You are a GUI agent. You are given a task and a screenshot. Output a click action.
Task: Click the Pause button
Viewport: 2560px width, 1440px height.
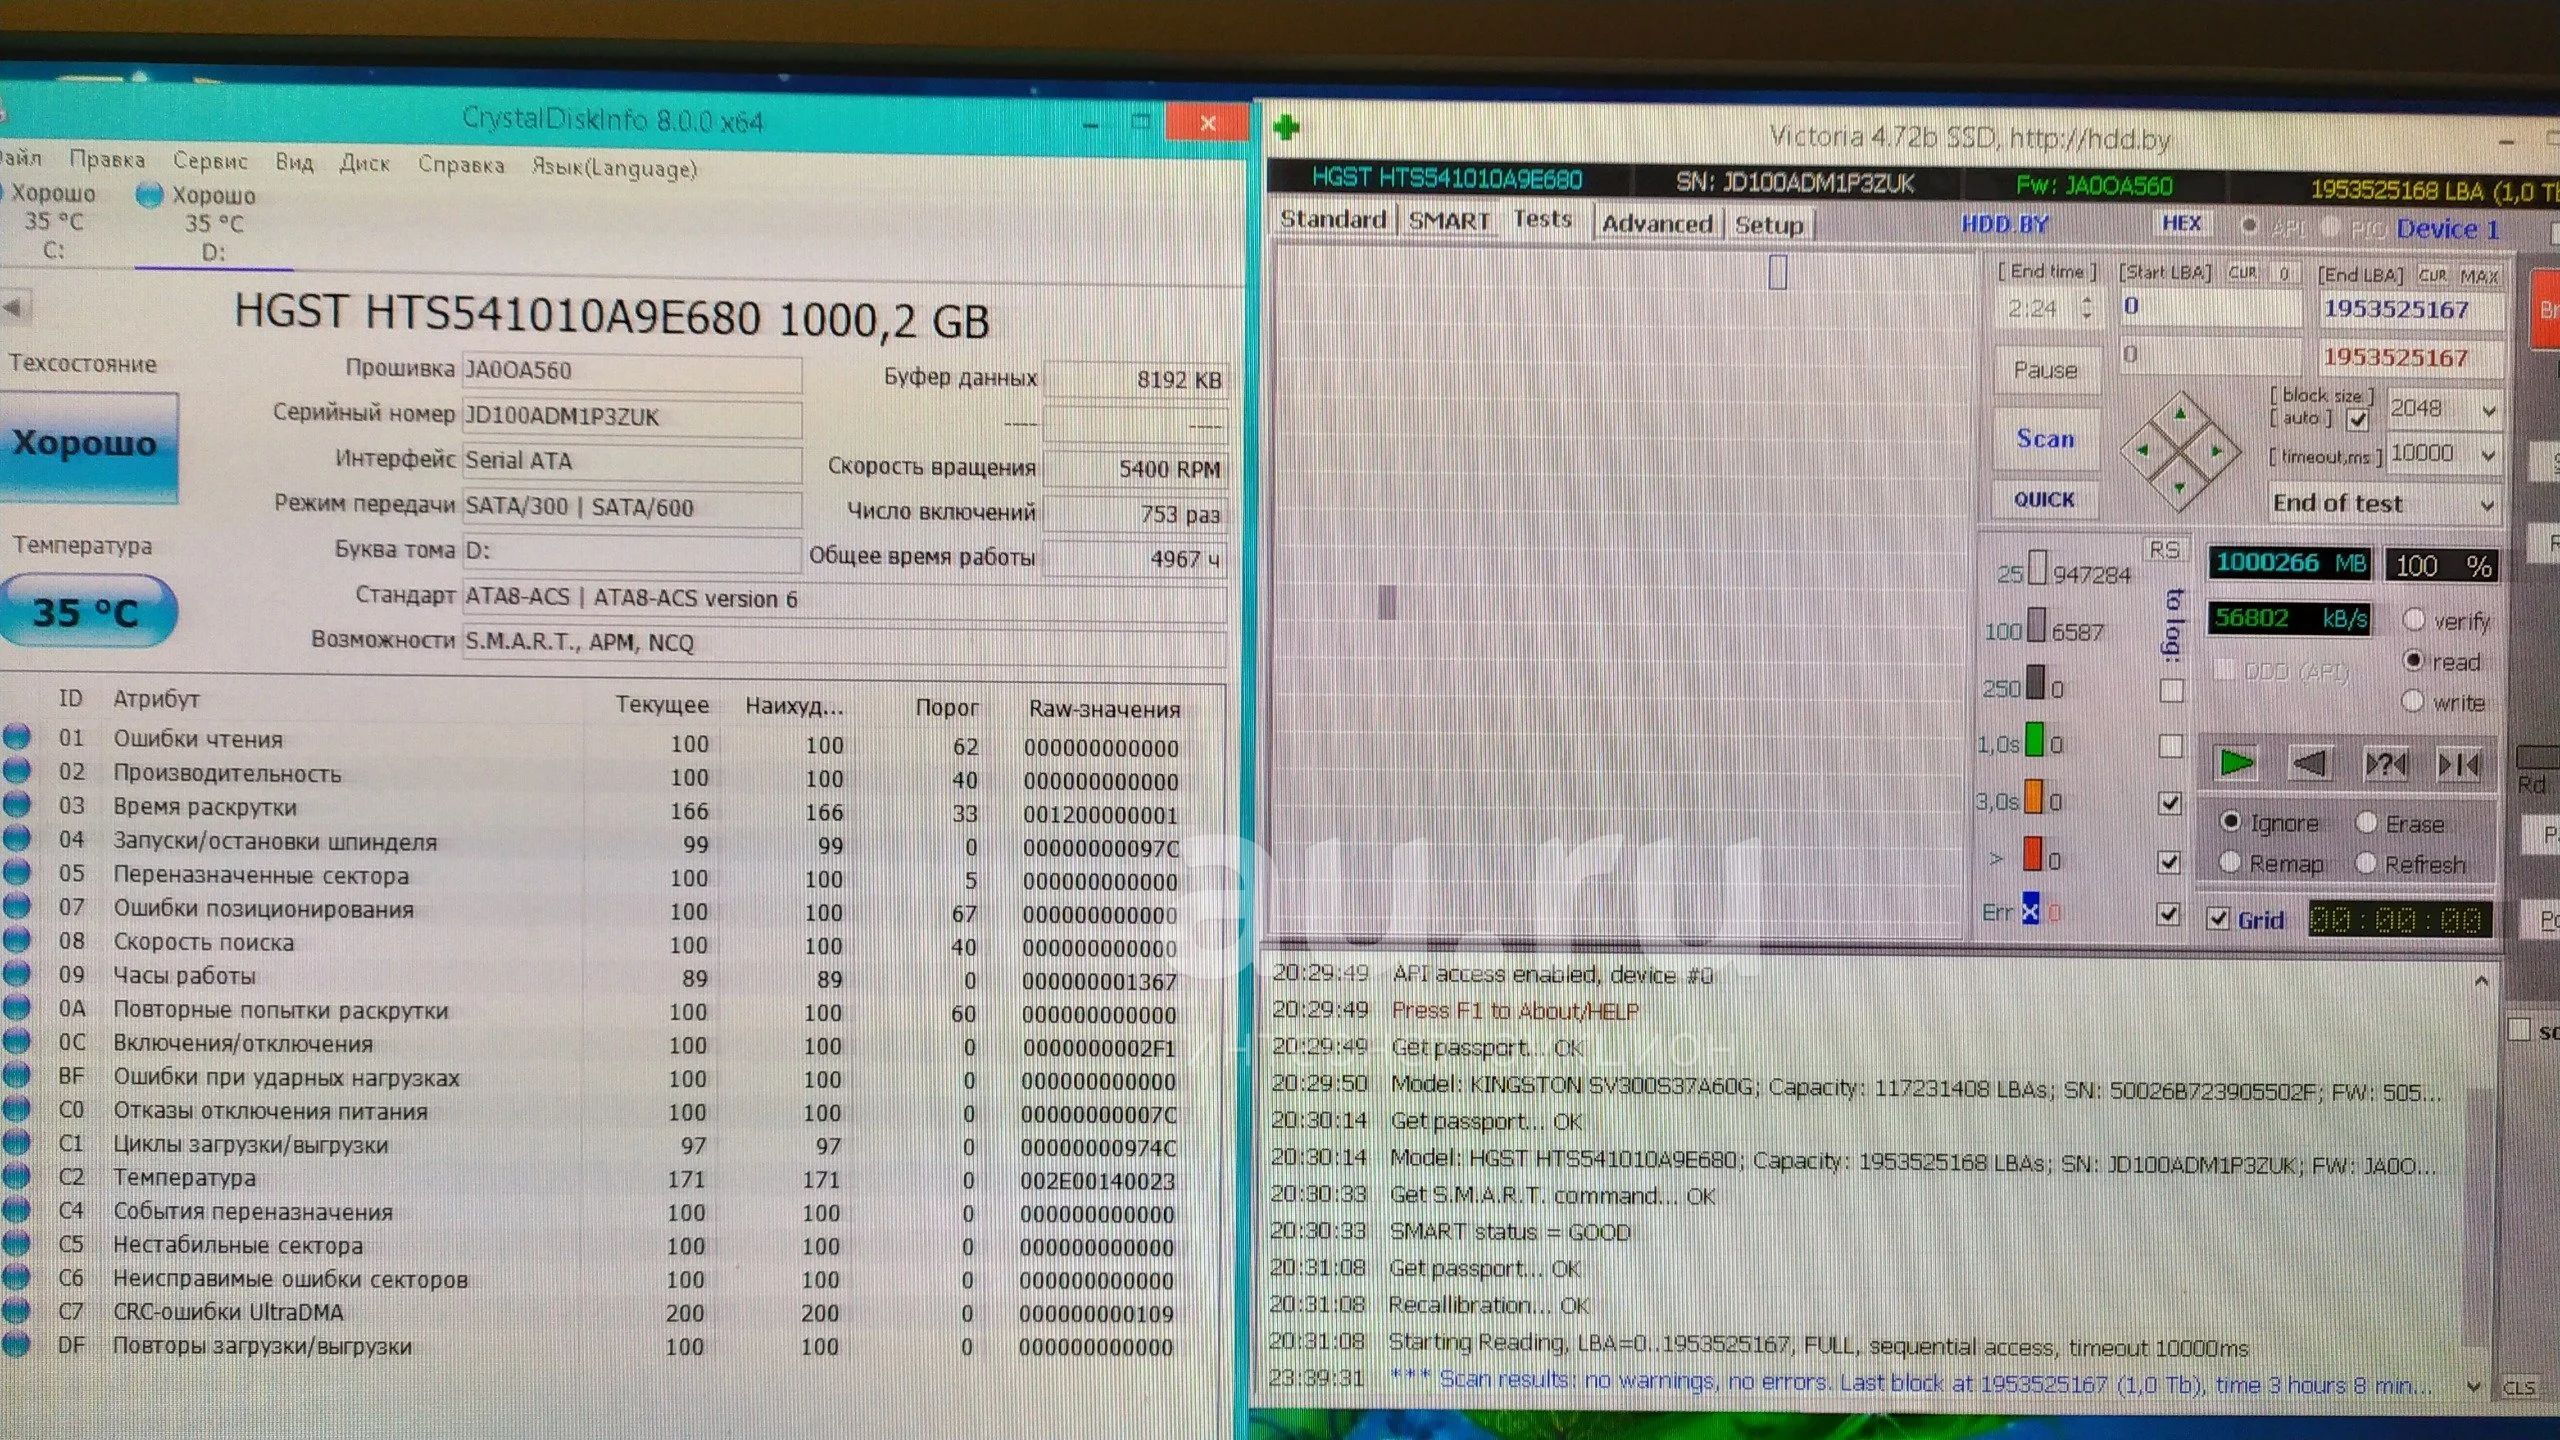click(x=2045, y=370)
